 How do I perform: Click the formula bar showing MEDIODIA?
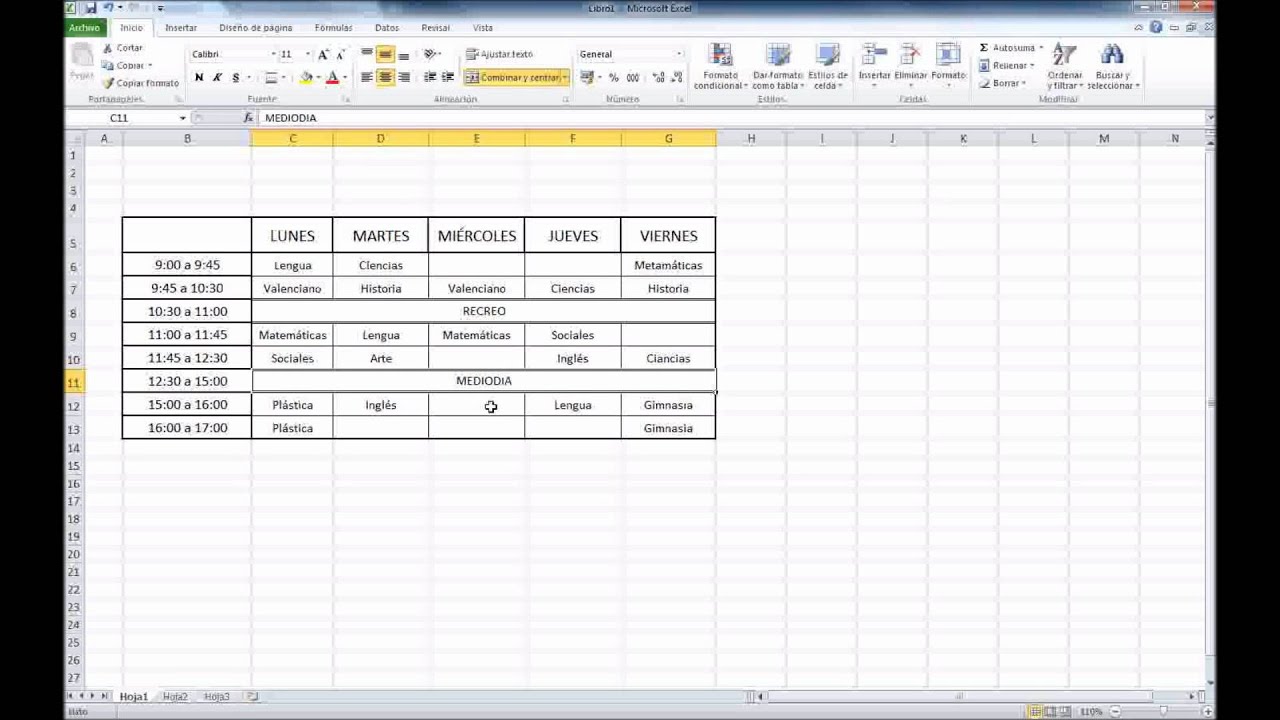coord(730,118)
